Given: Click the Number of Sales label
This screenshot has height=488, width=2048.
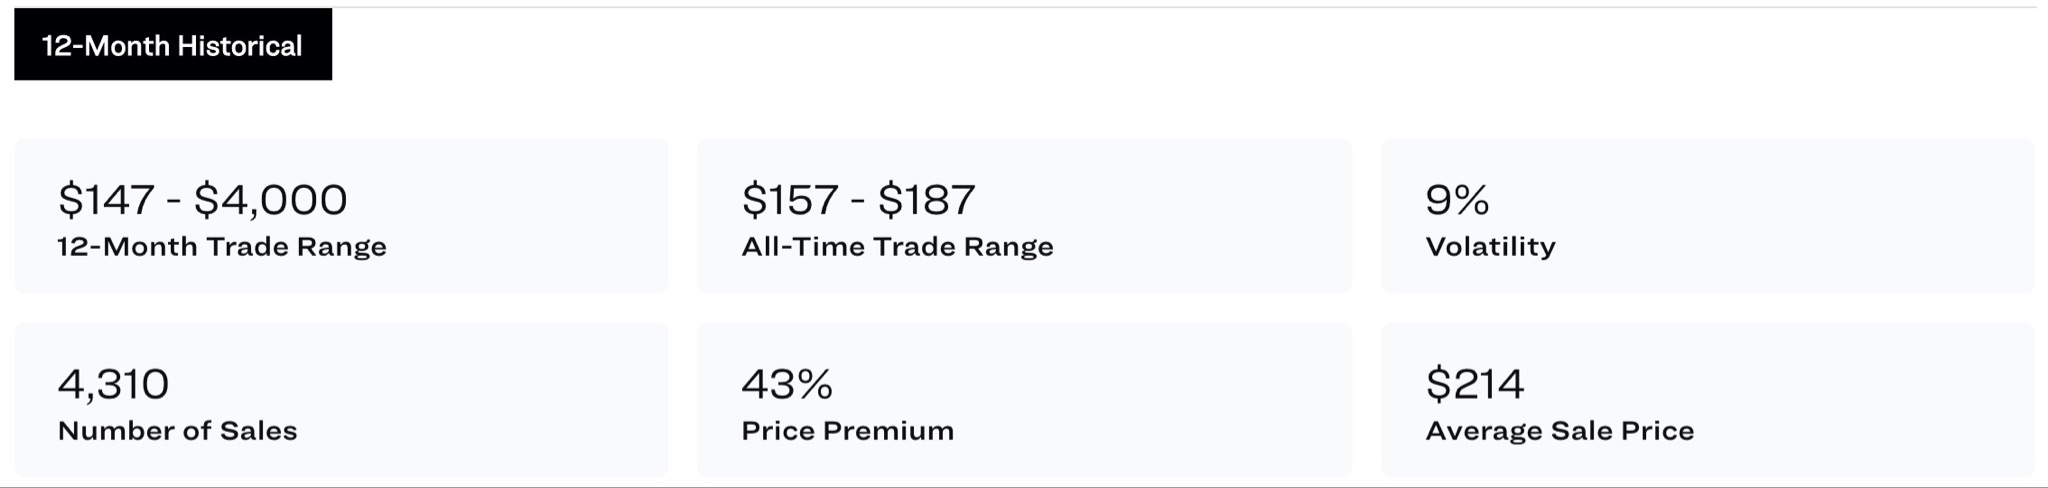Looking at the screenshot, I should pyautogui.click(x=177, y=431).
